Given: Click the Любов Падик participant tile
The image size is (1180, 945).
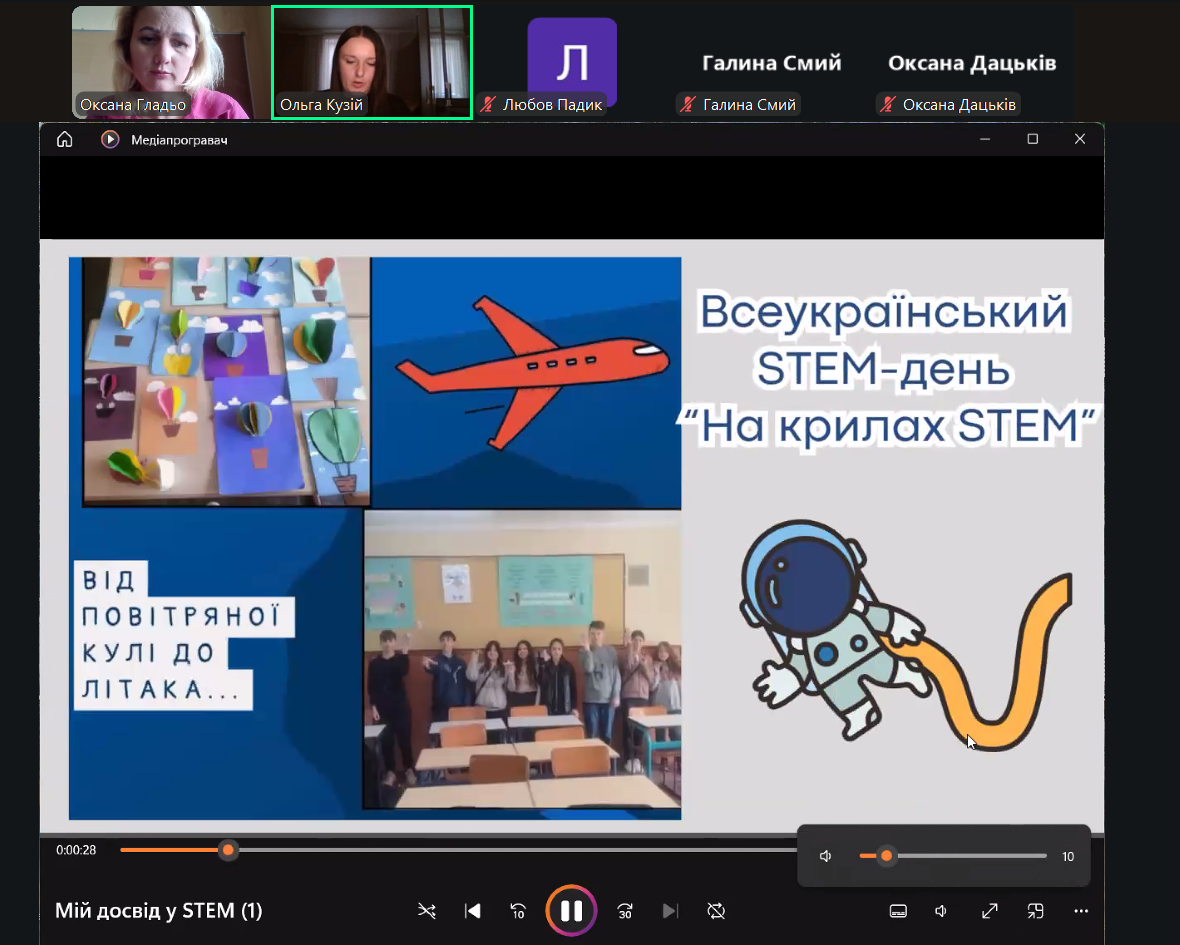Looking at the screenshot, I should tap(571, 62).
